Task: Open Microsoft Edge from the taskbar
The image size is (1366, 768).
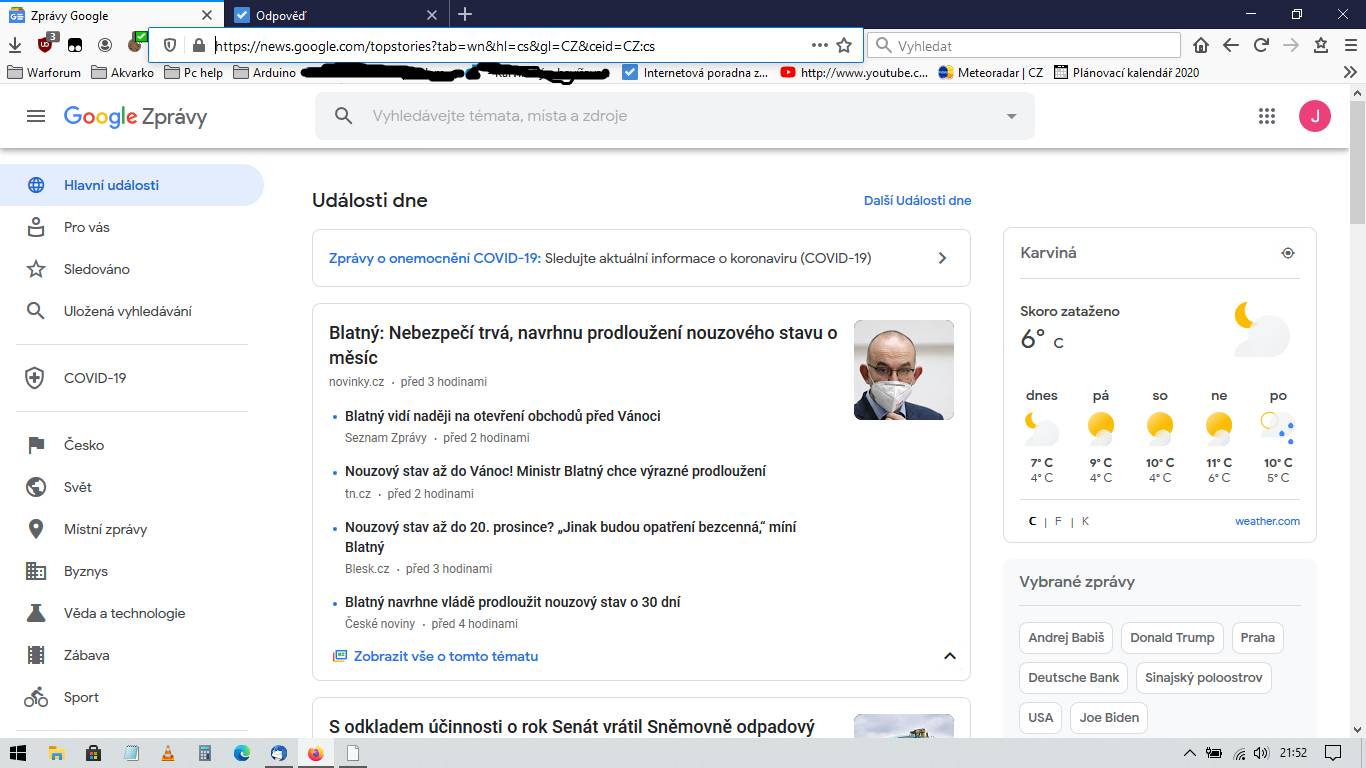Action: [242, 753]
